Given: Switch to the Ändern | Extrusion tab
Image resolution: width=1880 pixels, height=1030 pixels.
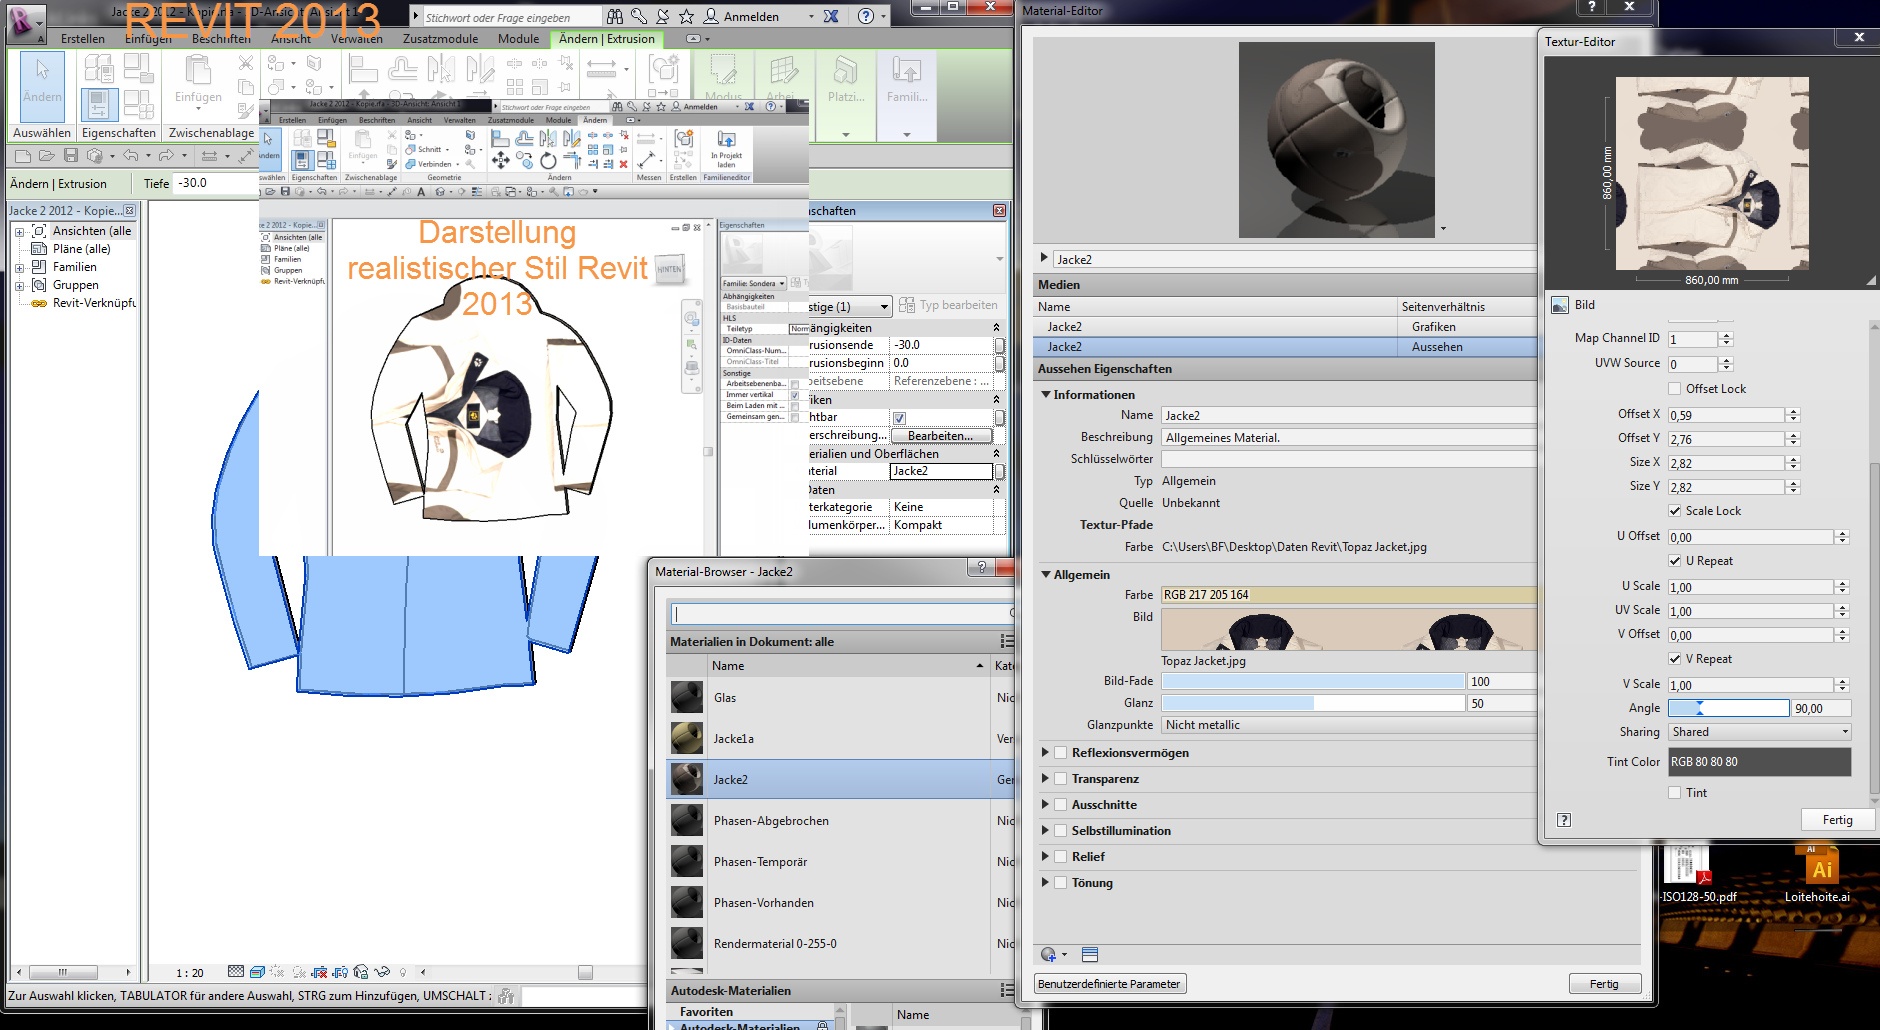Looking at the screenshot, I should (607, 39).
